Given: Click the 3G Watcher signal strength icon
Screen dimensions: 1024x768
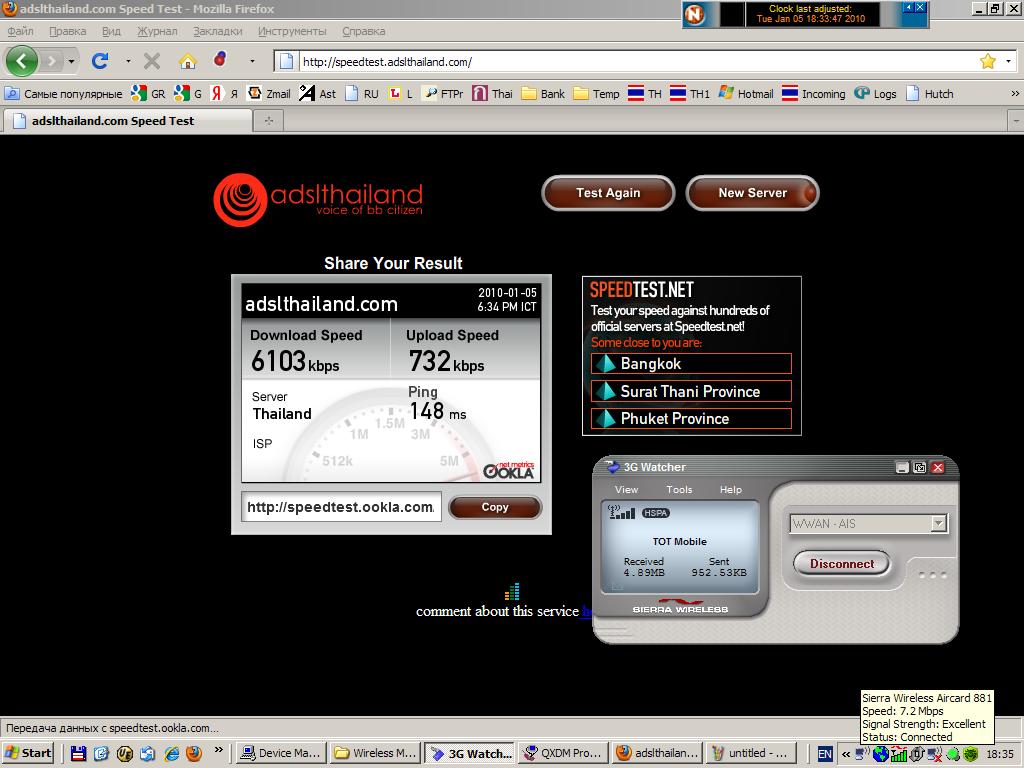Looking at the screenshot, I should coord(621,513).
